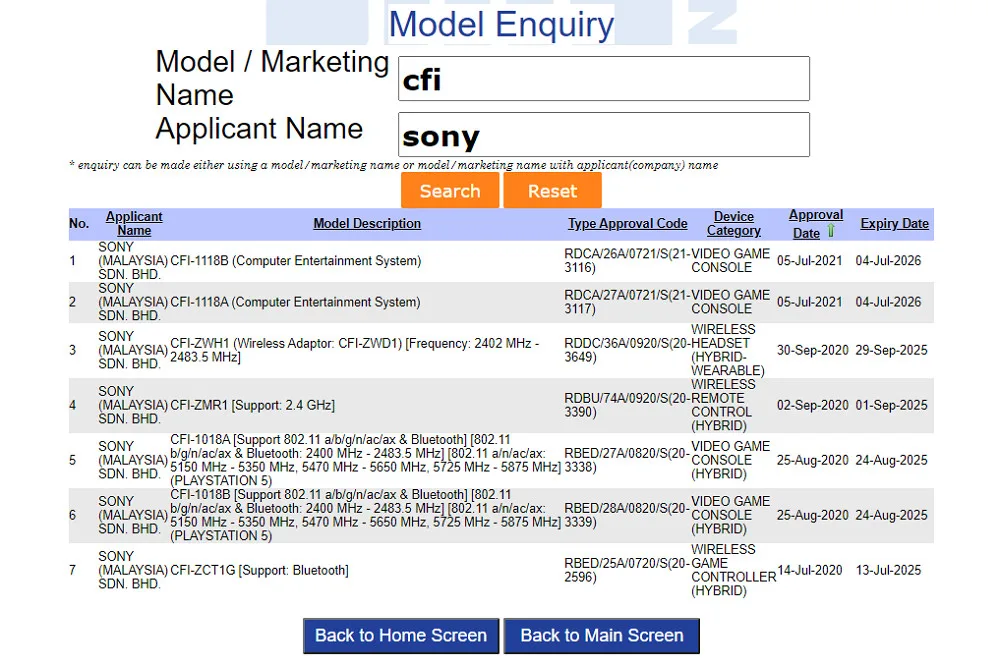The height and width of the screenshot is (665, 1000).
Task: Click the No. column header
Action: click(x=79, y=224)
